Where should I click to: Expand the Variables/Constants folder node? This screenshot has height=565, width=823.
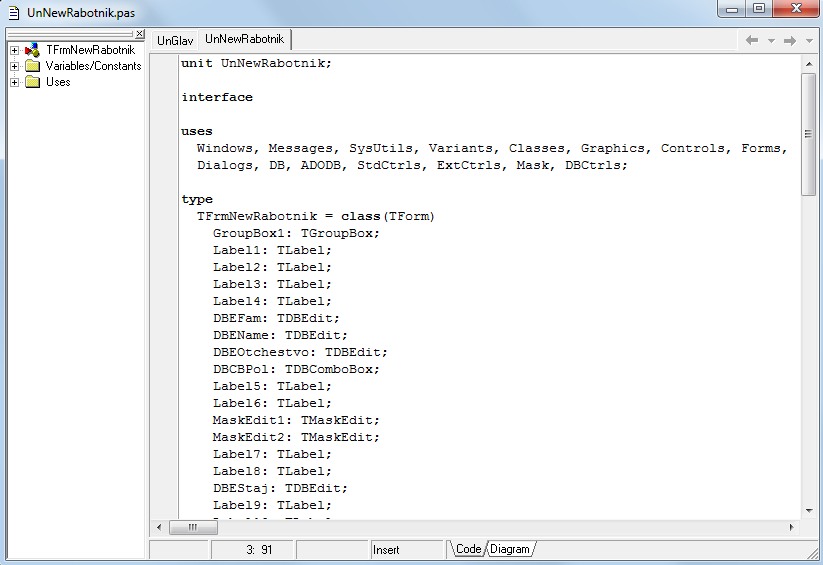coord(14,66)
